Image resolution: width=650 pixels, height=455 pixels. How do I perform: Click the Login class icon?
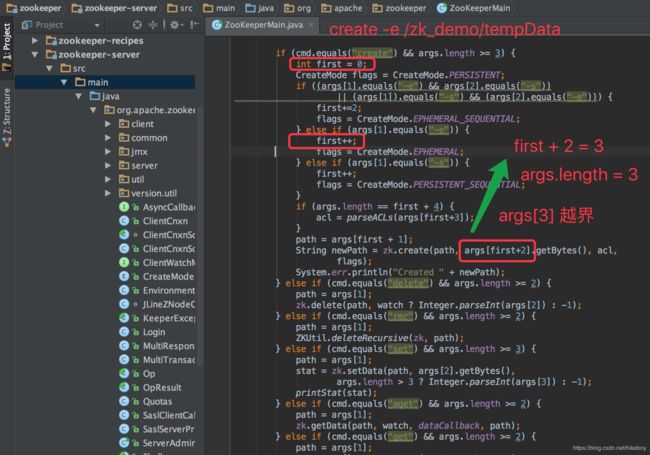(124, 332)
